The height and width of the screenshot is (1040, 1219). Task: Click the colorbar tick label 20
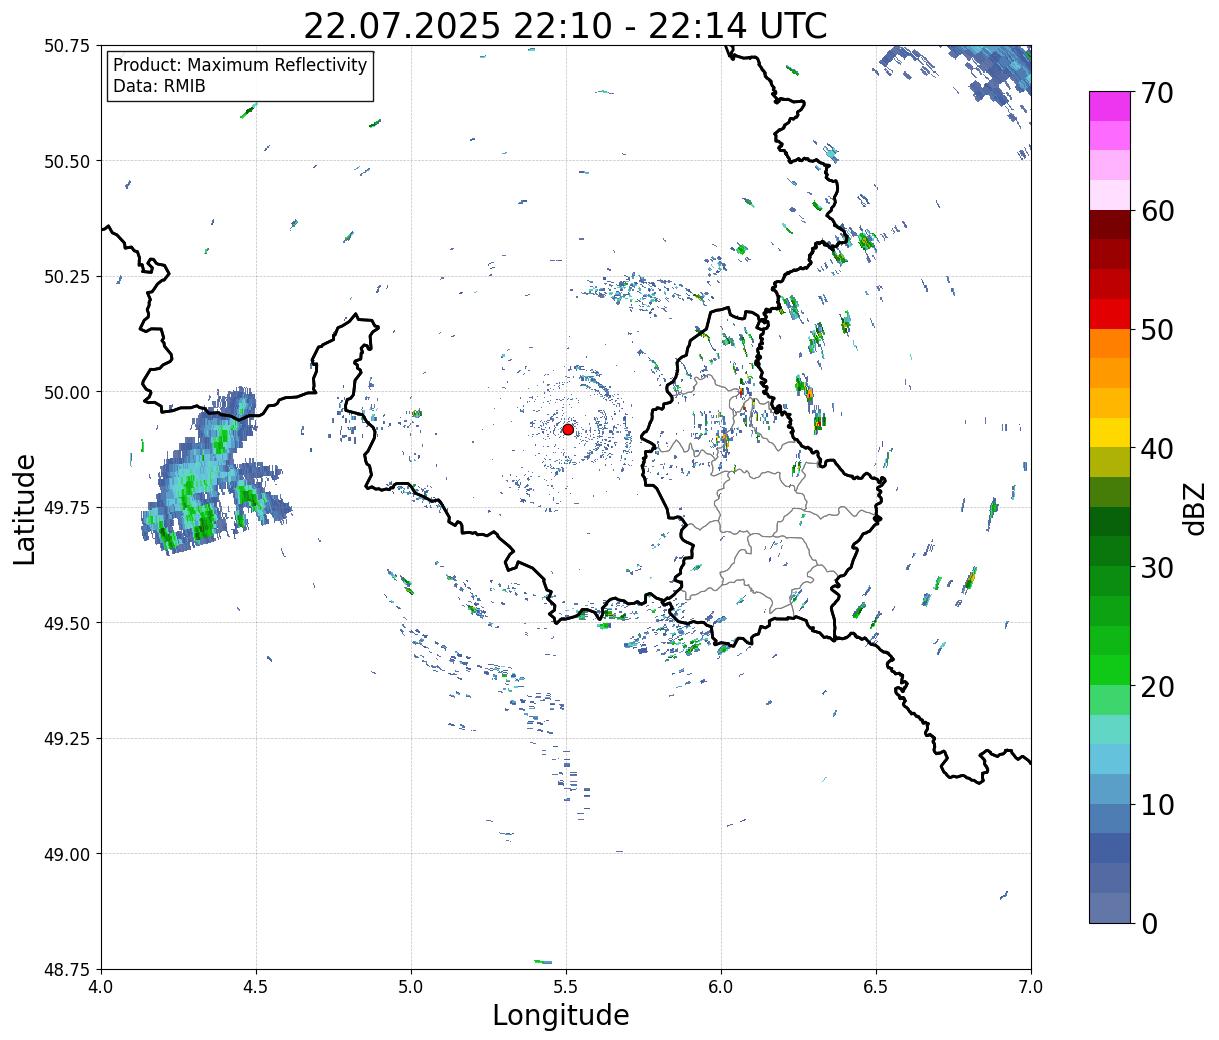[1157, 686]
